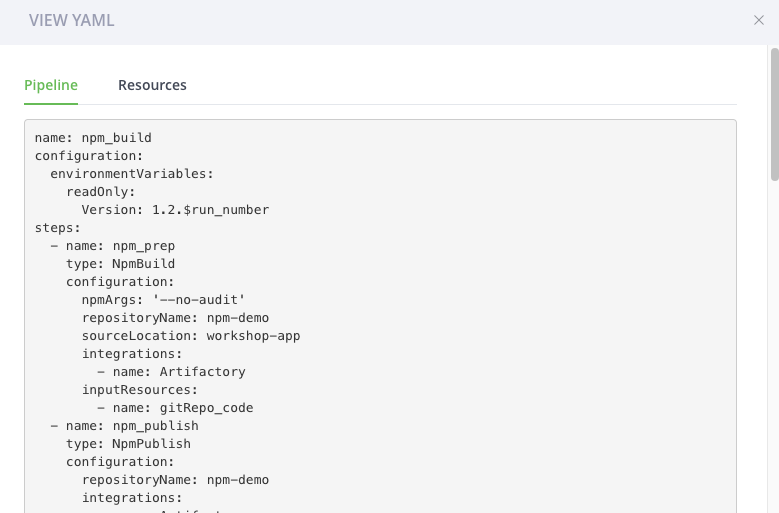Click the inputResources line
This screenshot has height=513, width=779.
[140, 390]
